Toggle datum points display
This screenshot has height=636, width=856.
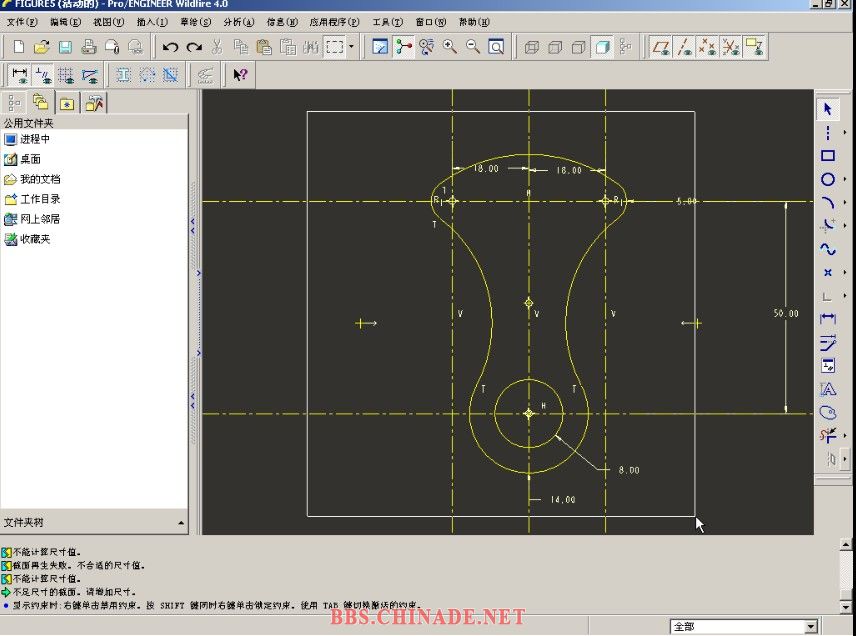click(x=708, y=47)
